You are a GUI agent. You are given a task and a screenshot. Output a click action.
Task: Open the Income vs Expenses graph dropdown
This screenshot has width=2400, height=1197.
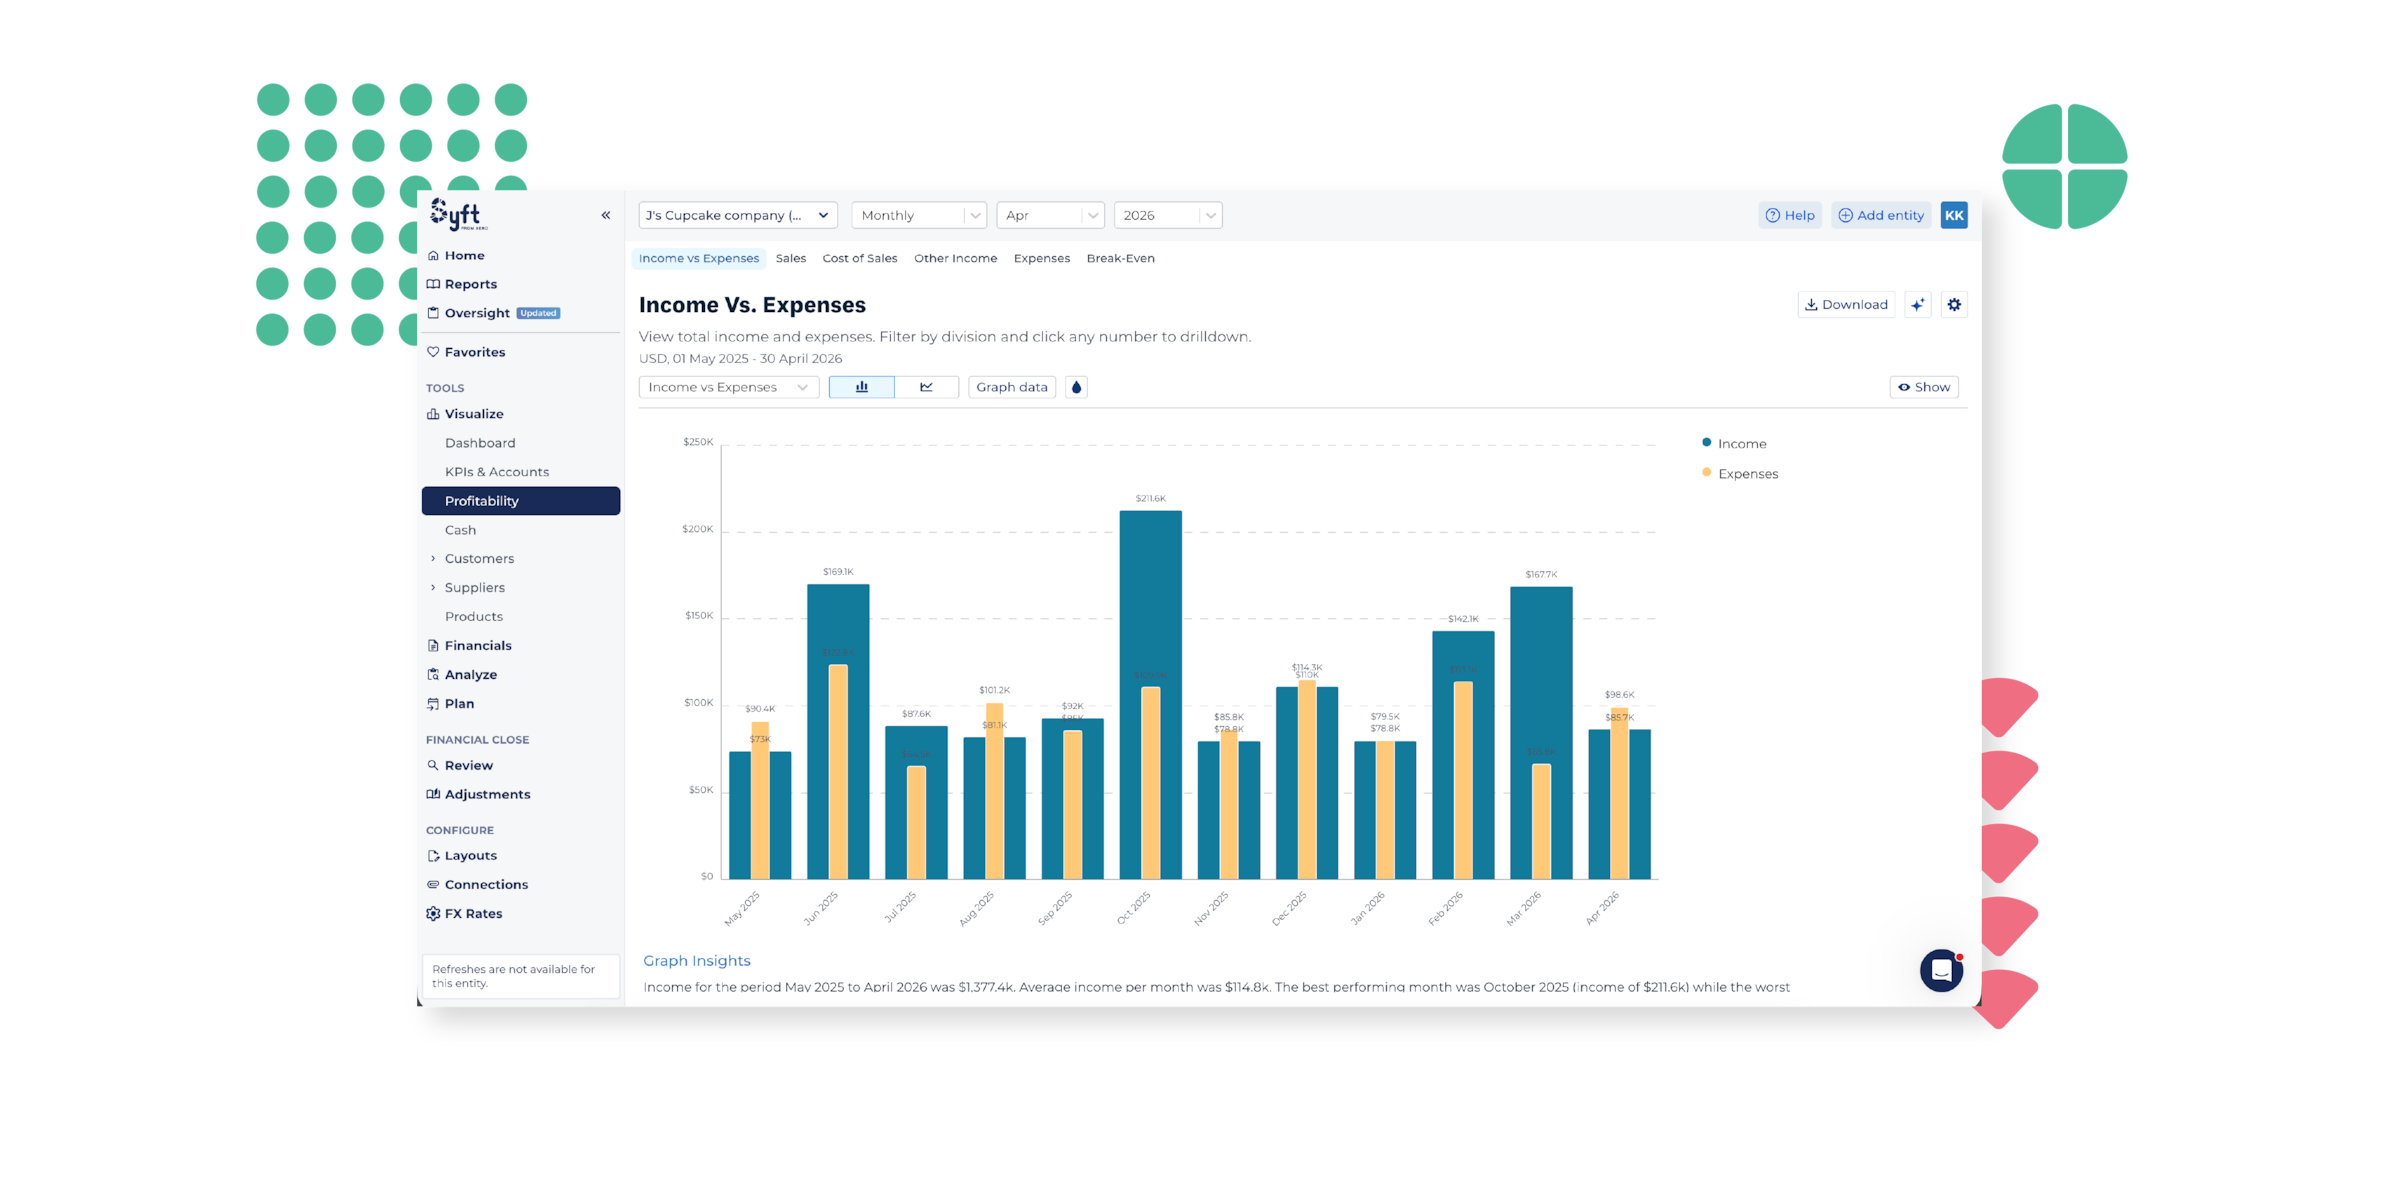pyautogui.click(x=729, y=387)
